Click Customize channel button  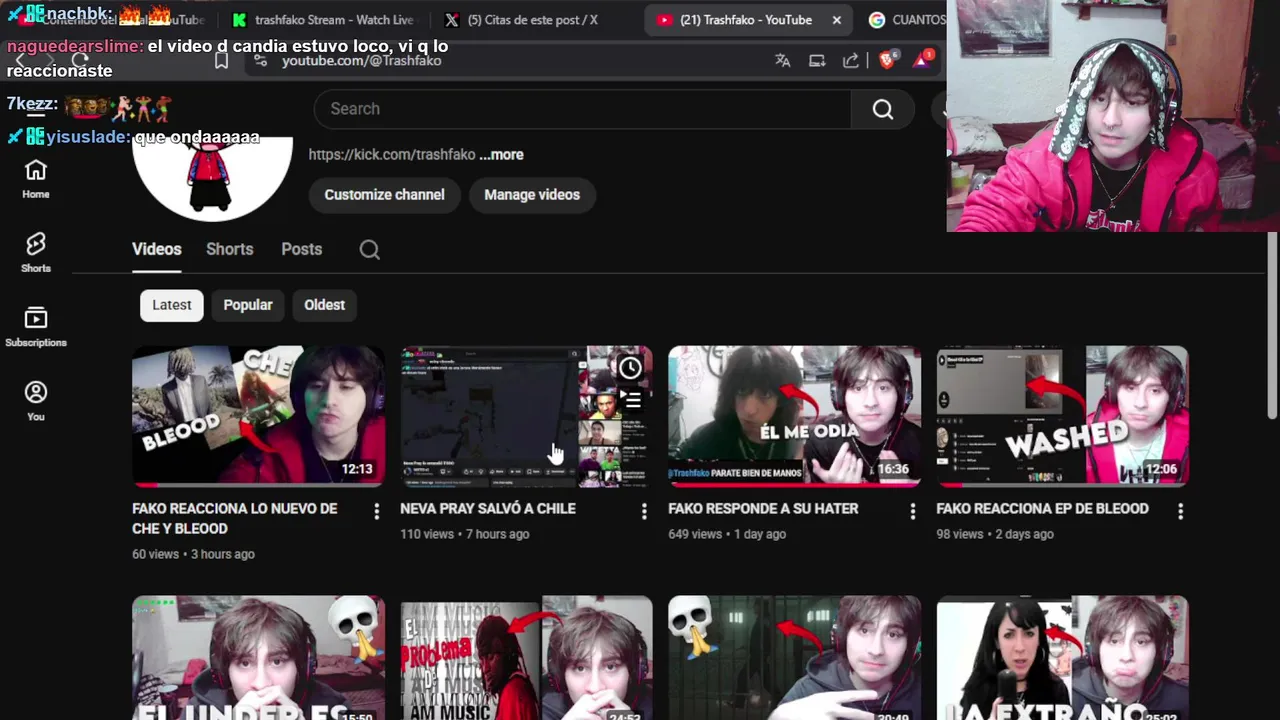pos(384,195)
